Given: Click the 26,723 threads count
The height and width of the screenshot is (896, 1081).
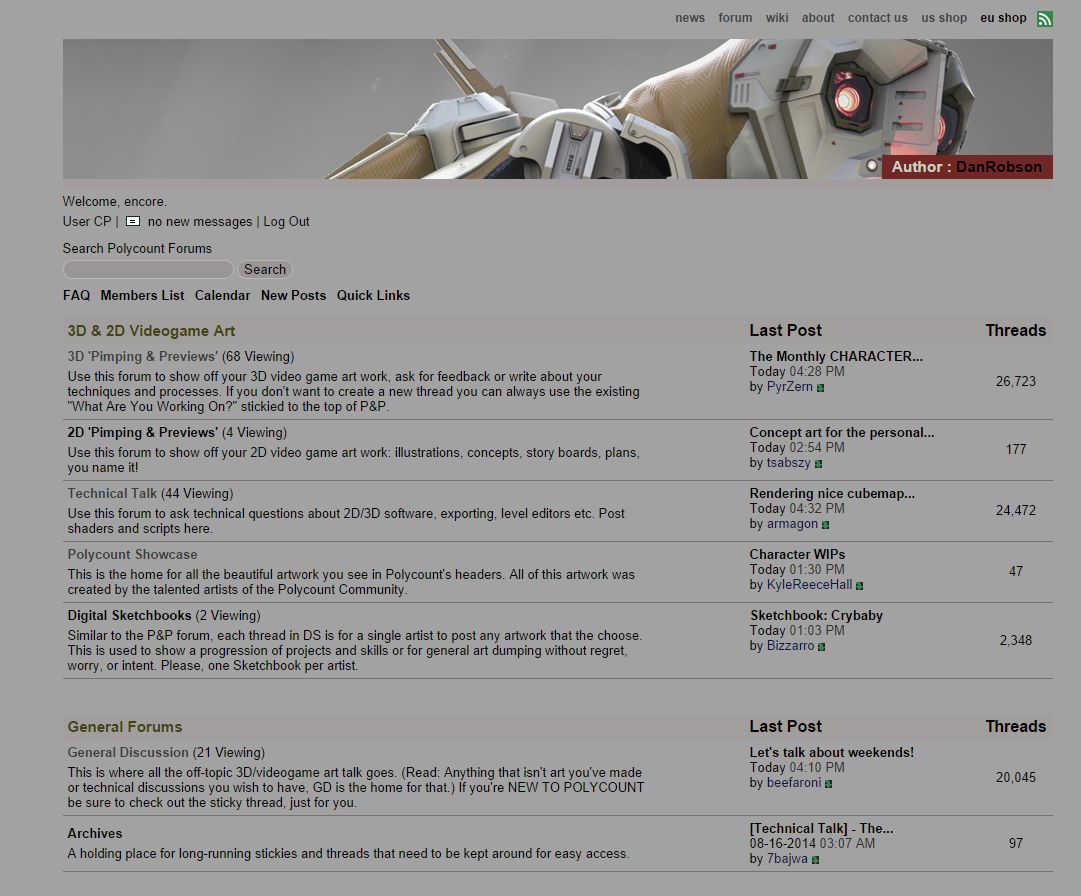Looking at the screenshot, I should tap(1016, 381).
